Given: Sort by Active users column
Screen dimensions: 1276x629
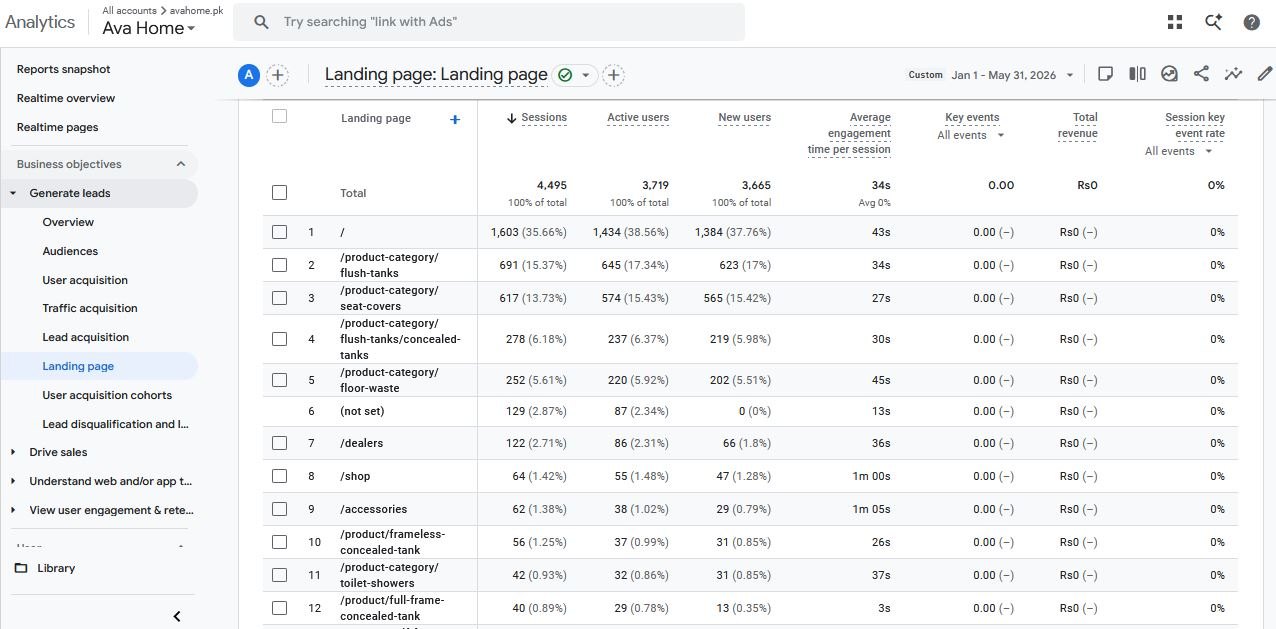Looking at the screenshot, I should (638, 117).
